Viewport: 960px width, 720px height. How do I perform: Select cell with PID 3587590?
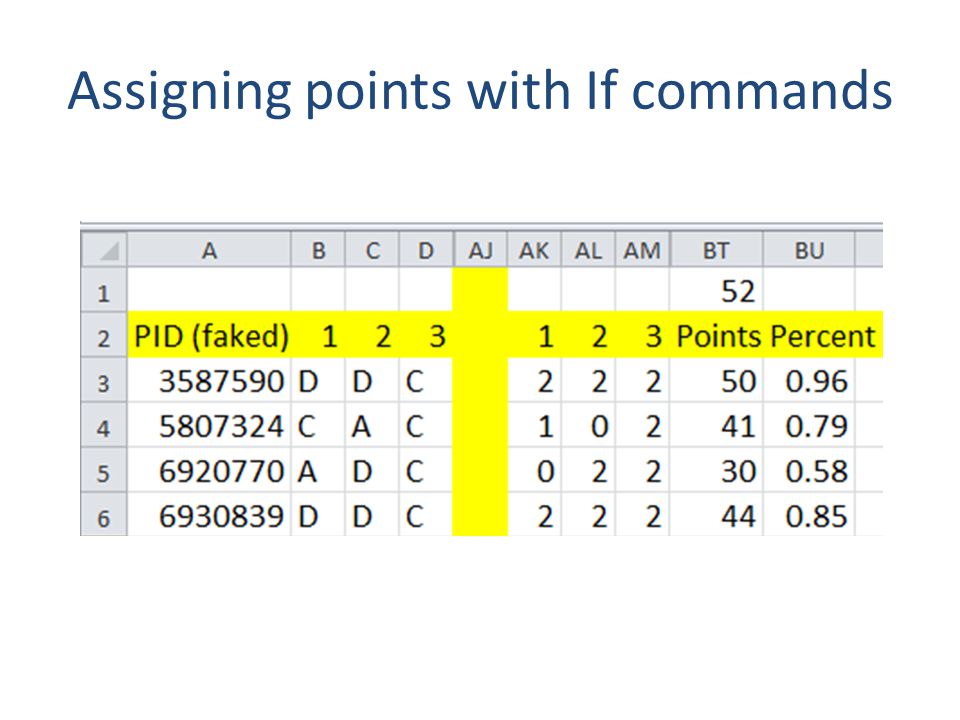[209, 381]
